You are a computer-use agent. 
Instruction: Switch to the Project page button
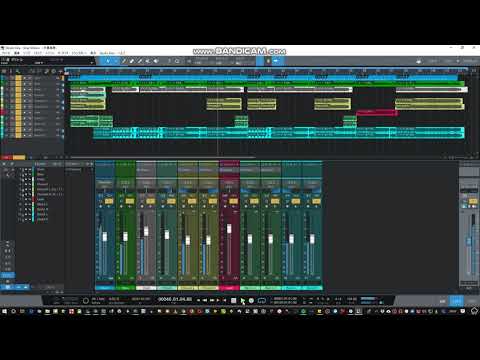click(x=470, y=61)
